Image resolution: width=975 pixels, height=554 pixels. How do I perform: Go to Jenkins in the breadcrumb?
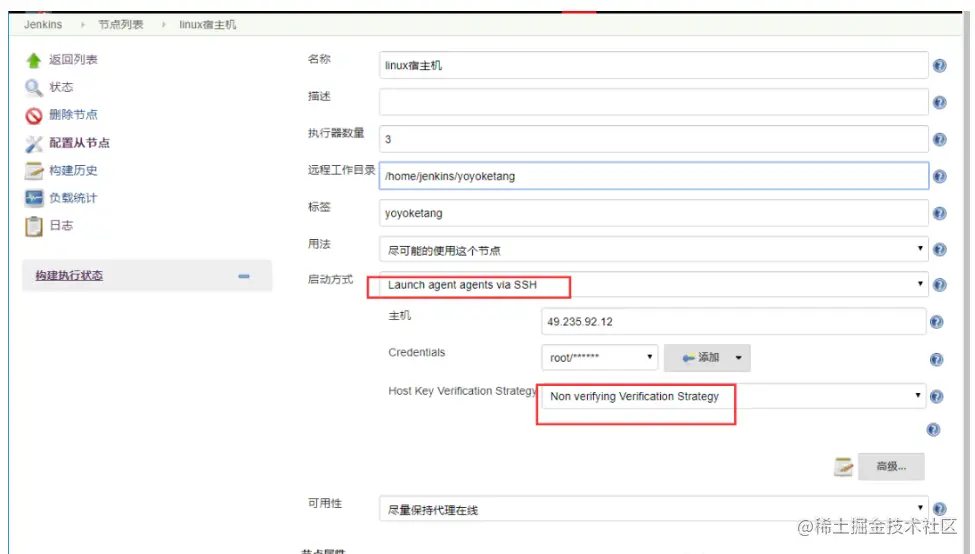click(x=43, y=25)
